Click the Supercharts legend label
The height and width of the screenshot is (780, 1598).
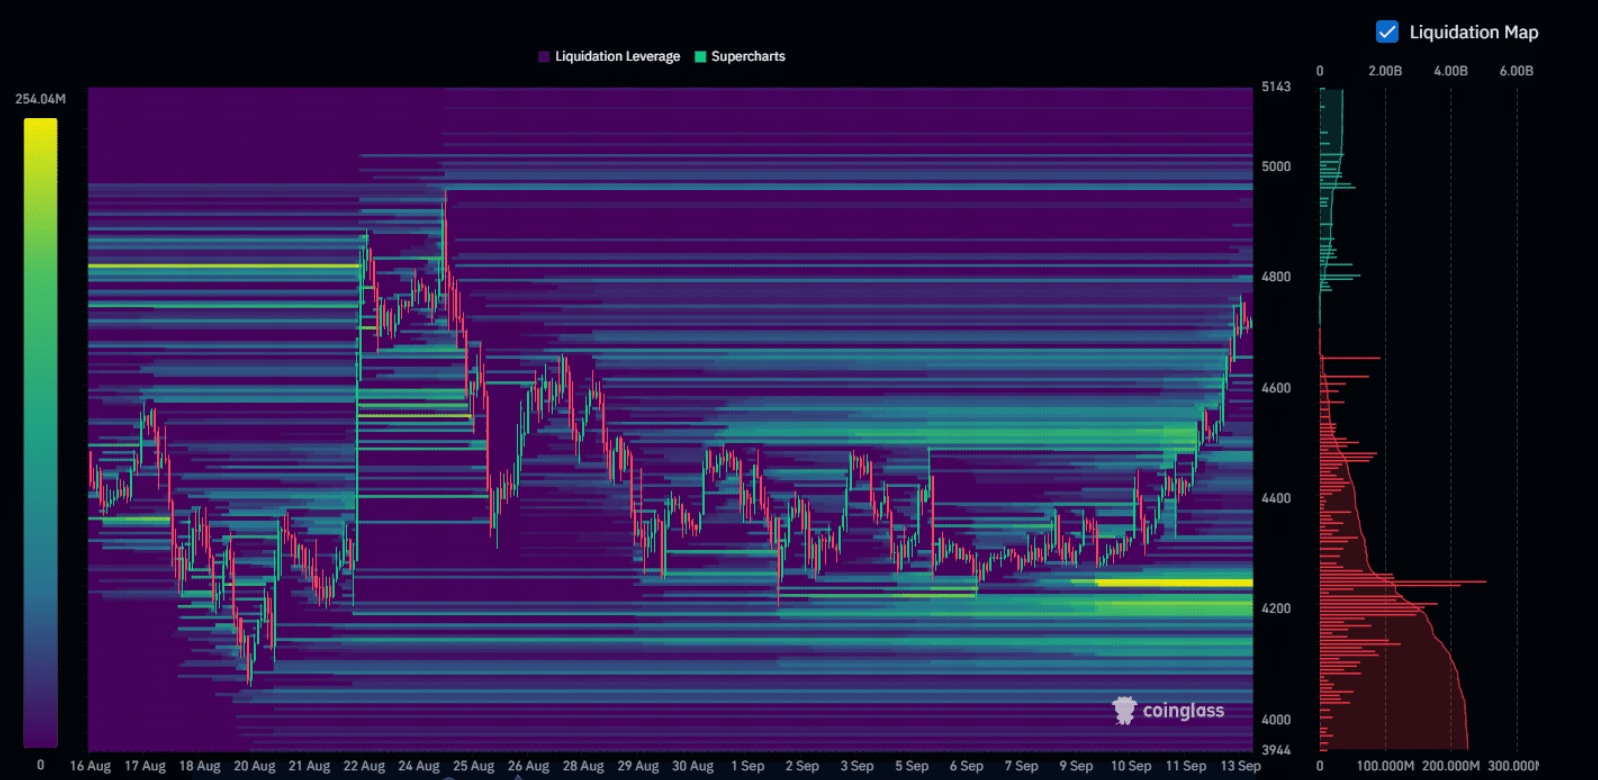point(748,57)
